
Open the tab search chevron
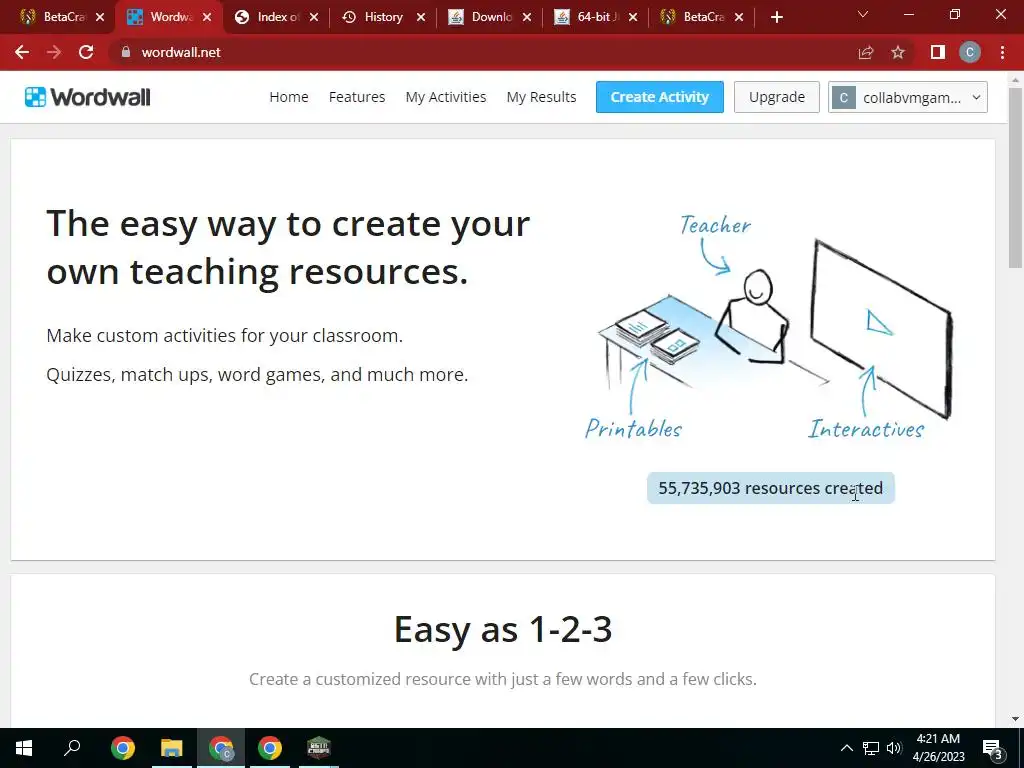click(x=863, y=14)
